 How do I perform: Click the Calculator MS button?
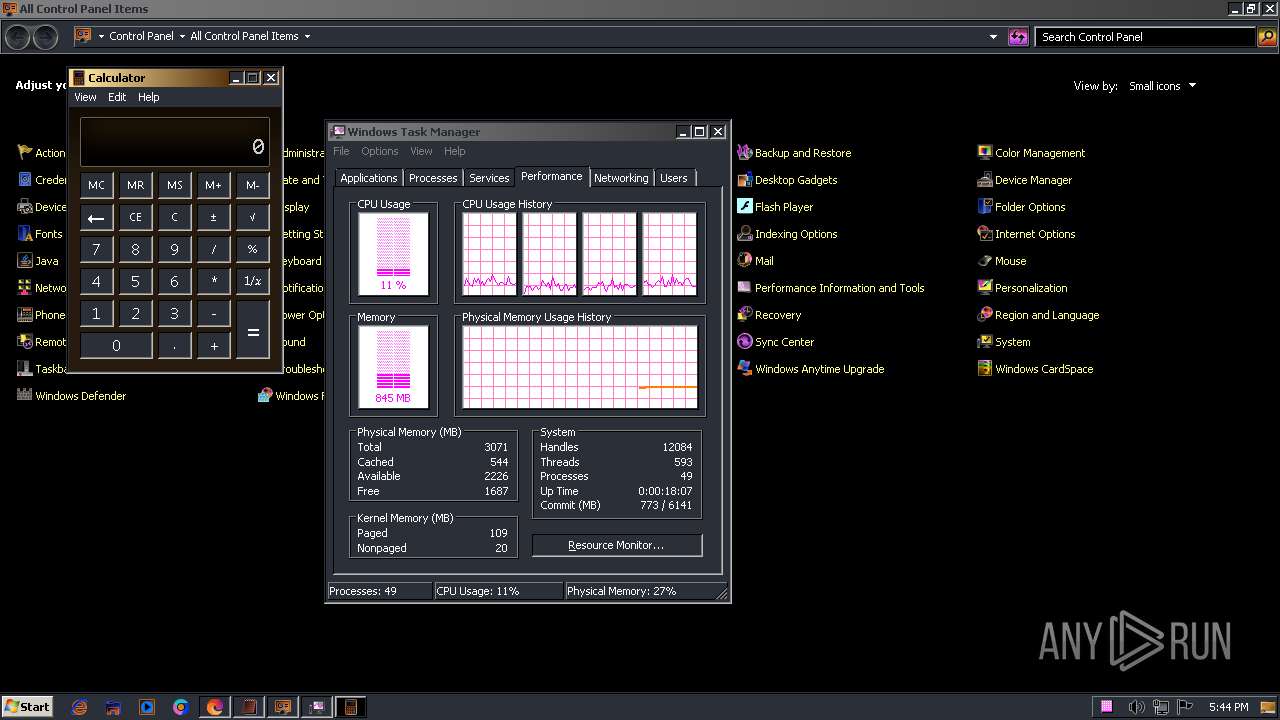[x=175, y=185]
